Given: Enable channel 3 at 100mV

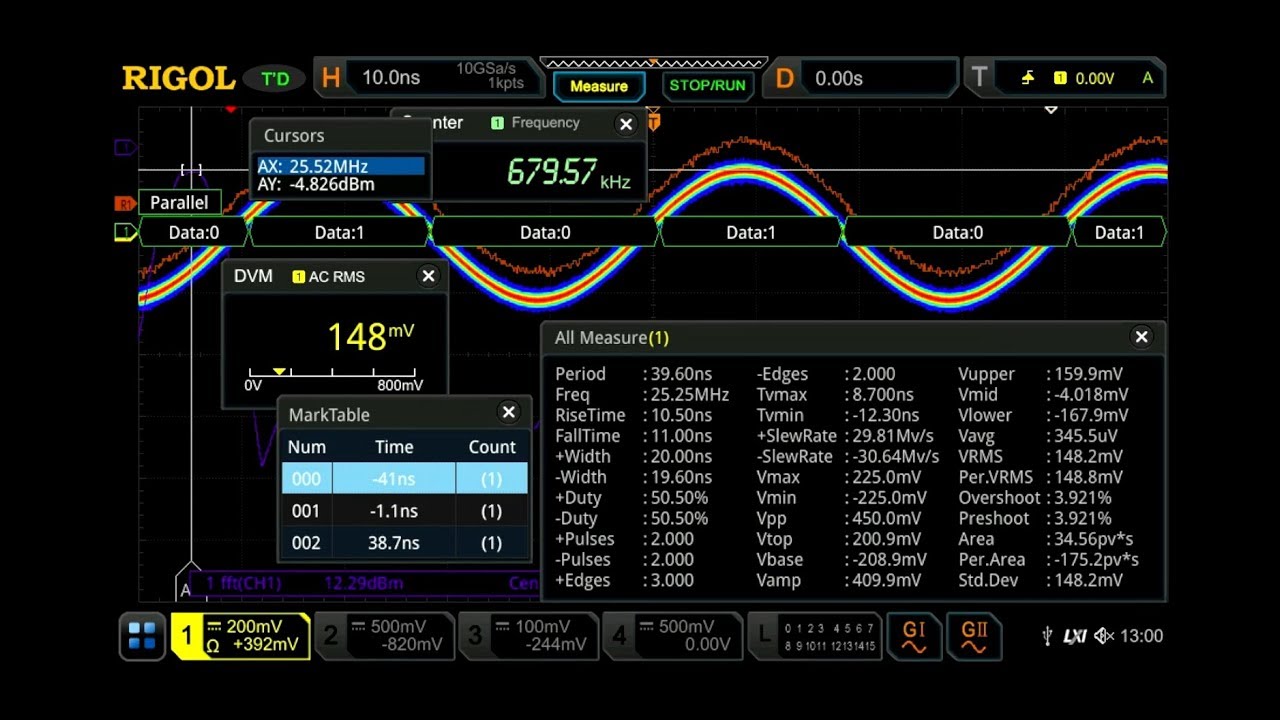Looking at the screenshot, I should tap(528, 636).
